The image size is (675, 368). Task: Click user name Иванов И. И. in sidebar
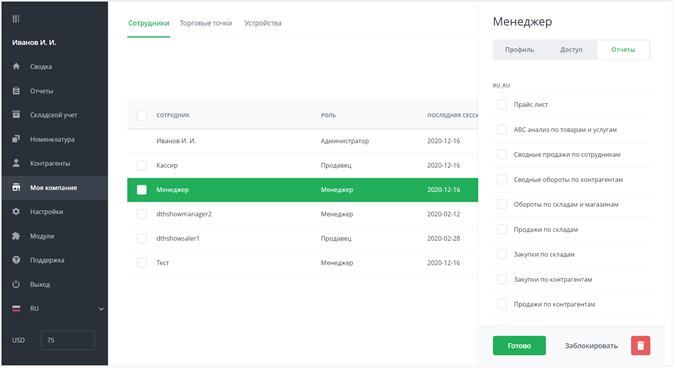click(x=34, y=43)
